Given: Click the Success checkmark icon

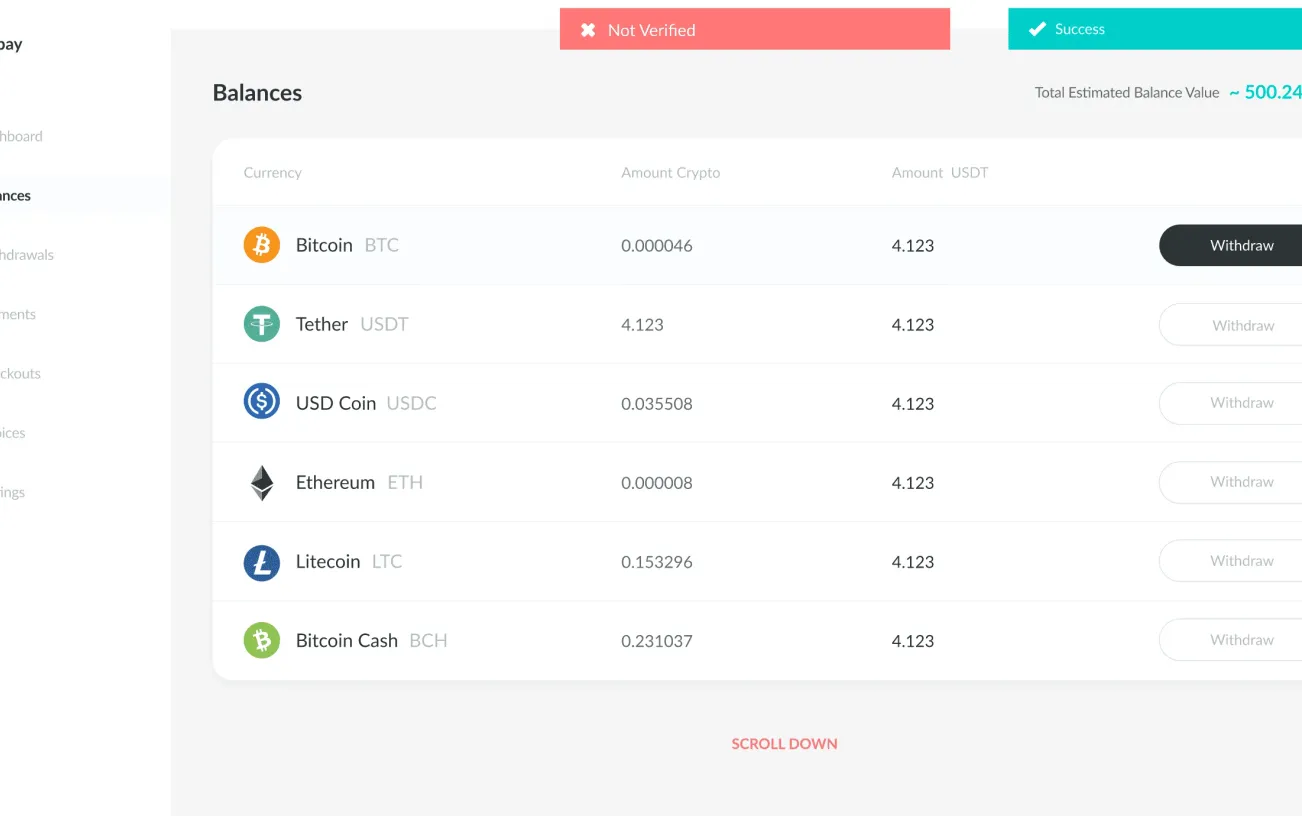Looking at the screenshot, I should pos(1037,29).
